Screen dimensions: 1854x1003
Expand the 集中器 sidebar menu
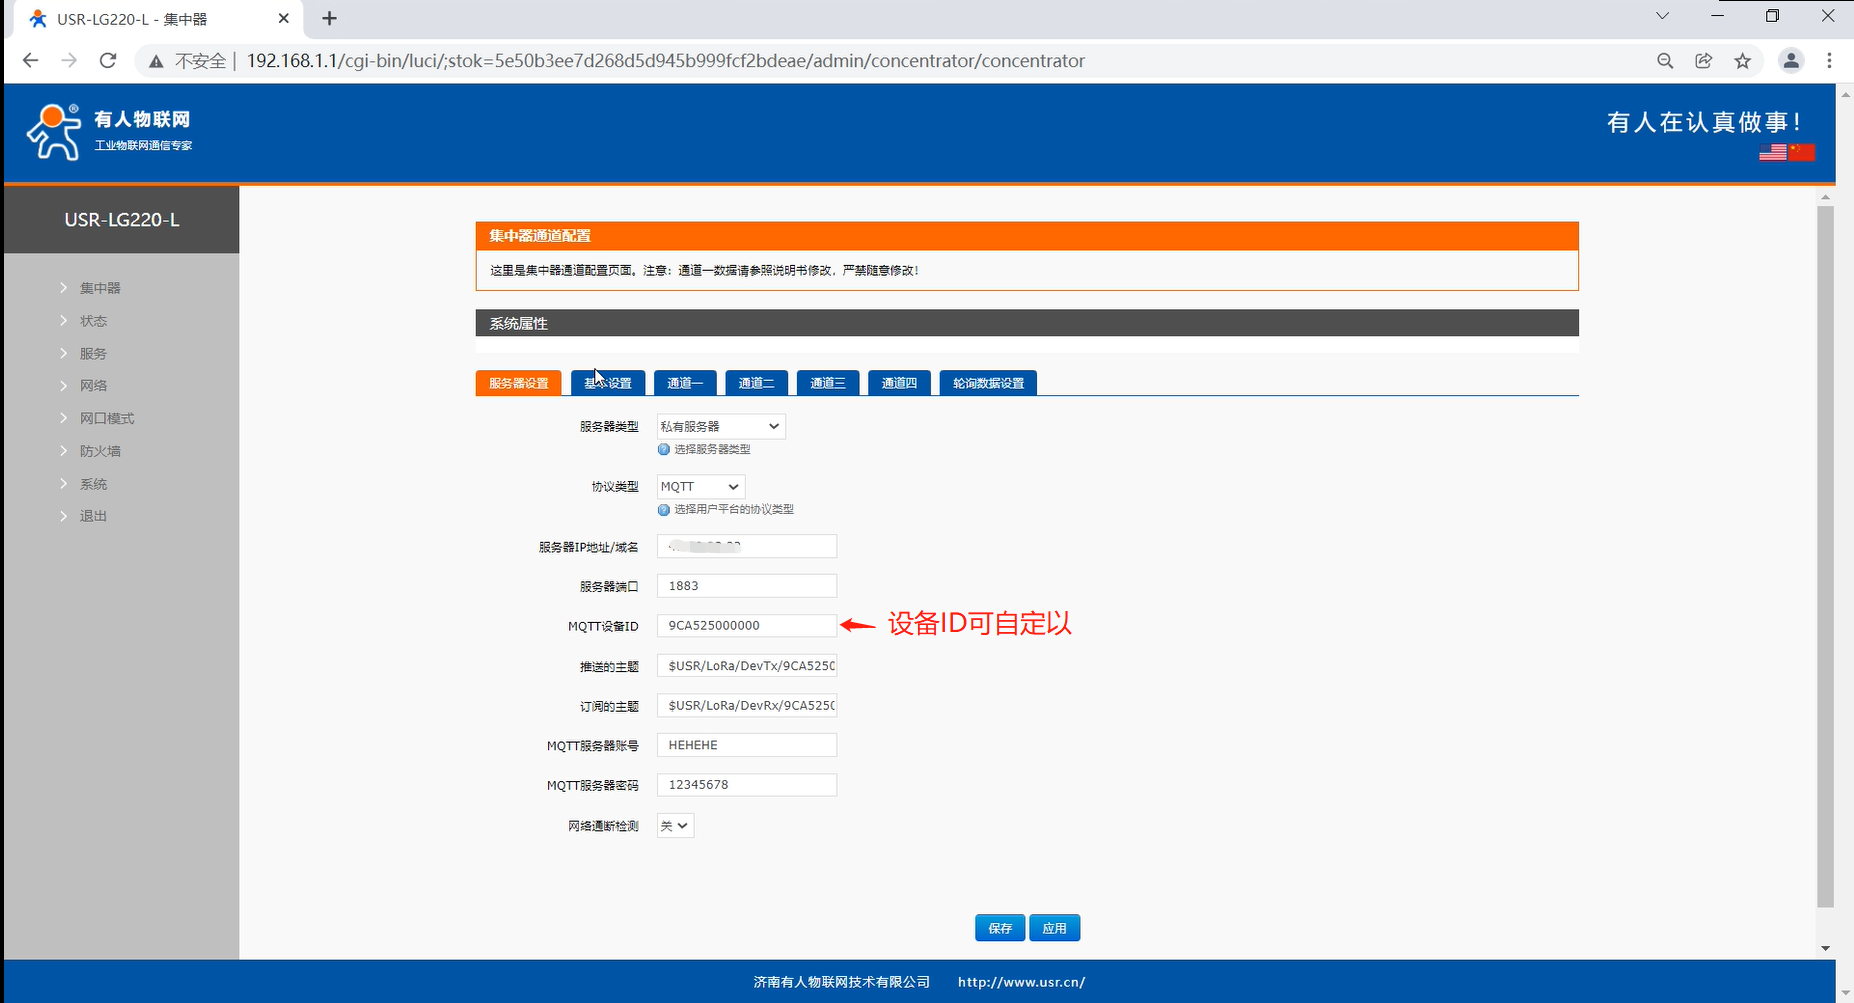point(100,288)
